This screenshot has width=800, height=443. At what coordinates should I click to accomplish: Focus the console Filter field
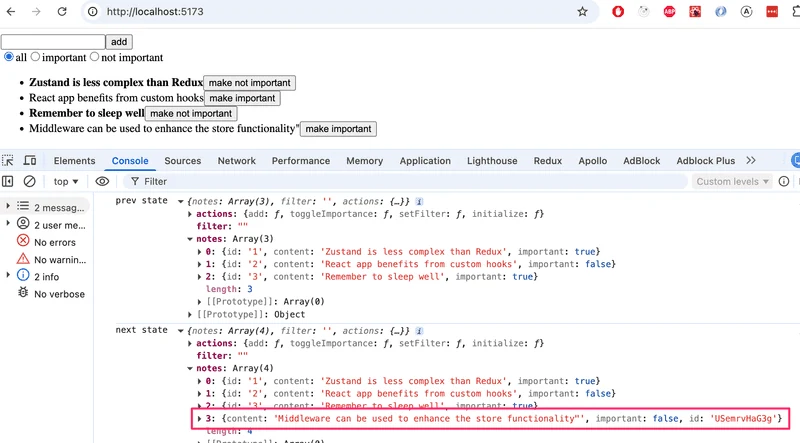[x=406, y=181]
